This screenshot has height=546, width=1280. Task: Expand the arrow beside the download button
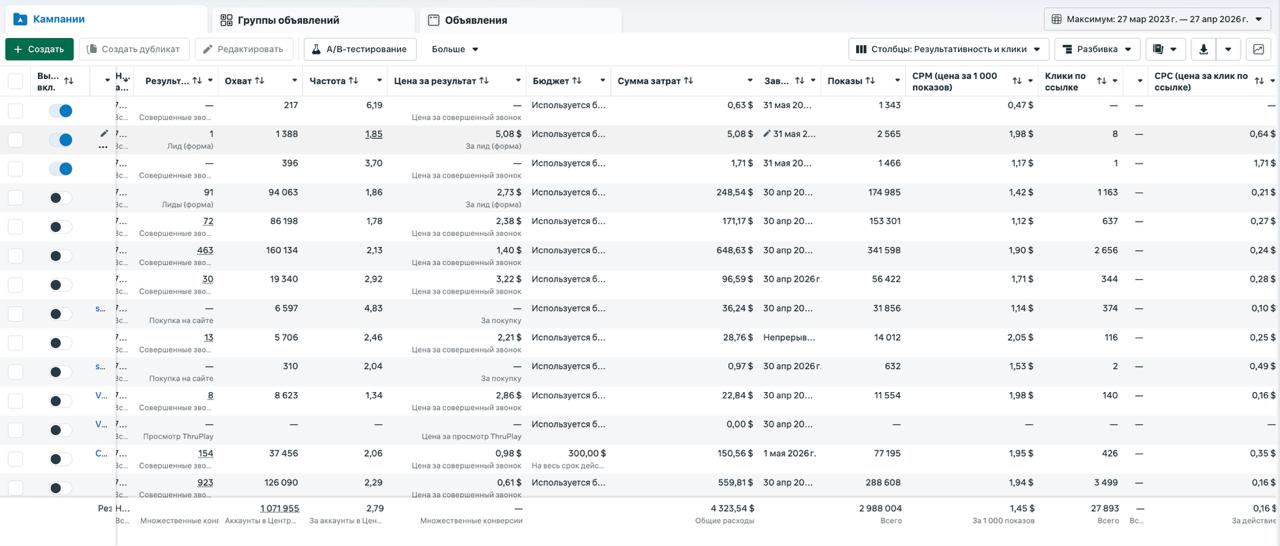(x=1229, y=49)
